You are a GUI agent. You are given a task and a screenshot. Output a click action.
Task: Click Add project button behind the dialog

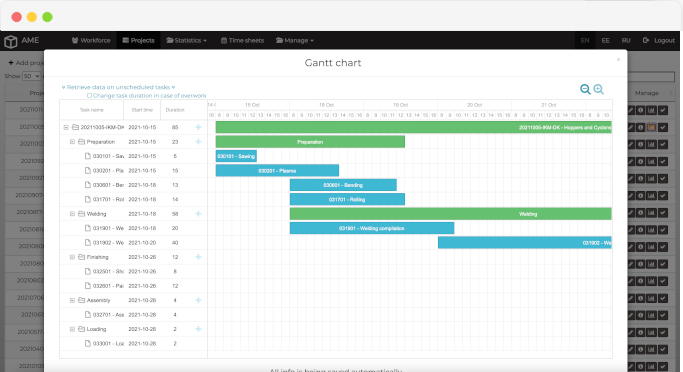pos(26,63)
